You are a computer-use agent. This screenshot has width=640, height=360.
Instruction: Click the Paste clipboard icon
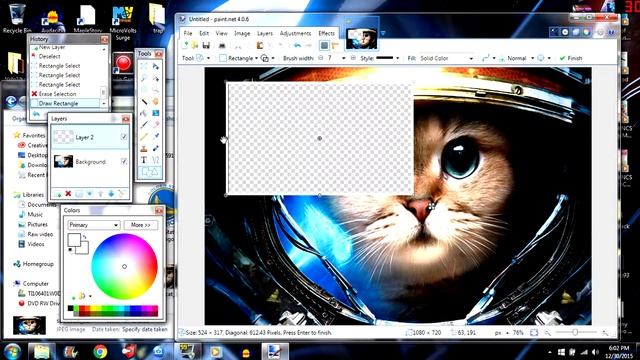point(260,45)
